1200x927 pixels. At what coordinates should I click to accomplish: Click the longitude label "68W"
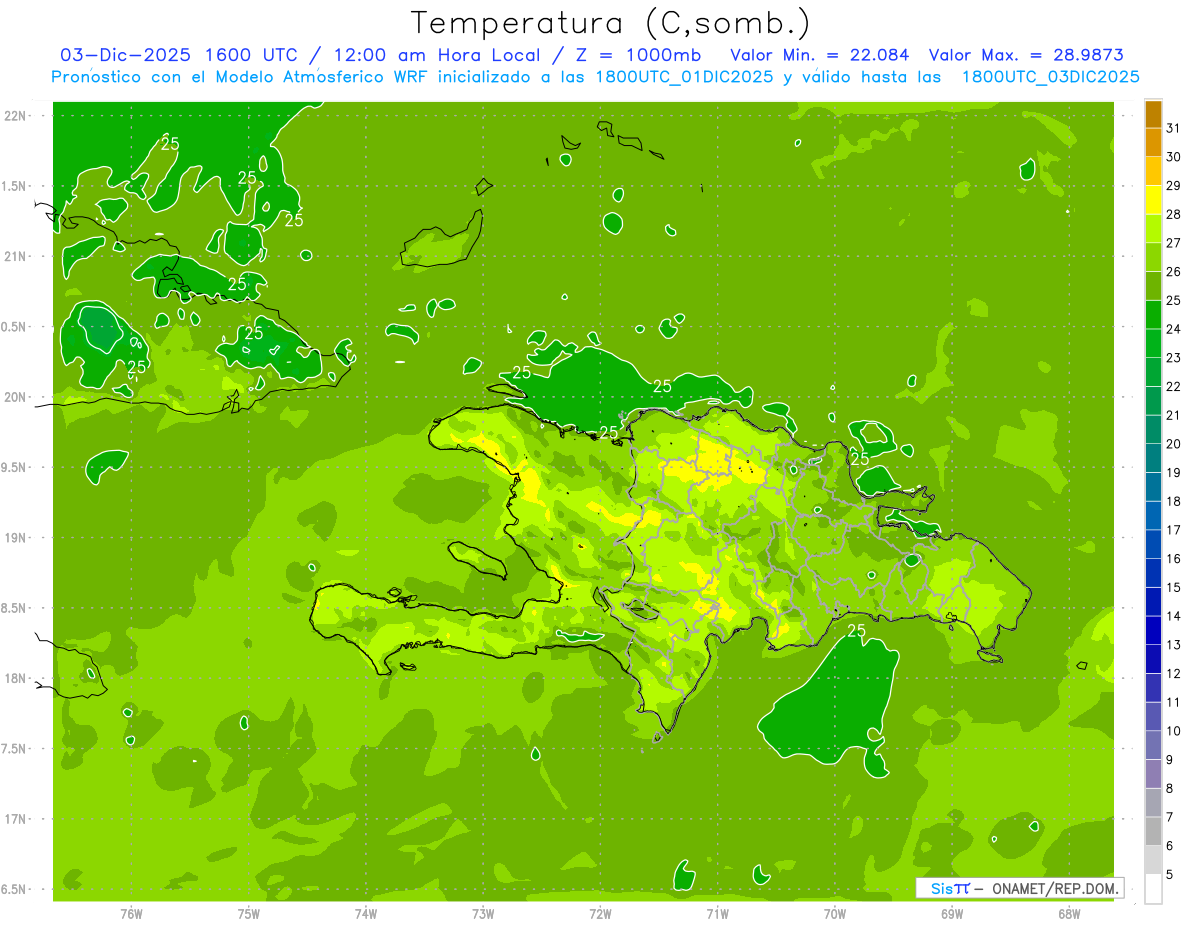pyautogui.click(x=1069, y=913)
